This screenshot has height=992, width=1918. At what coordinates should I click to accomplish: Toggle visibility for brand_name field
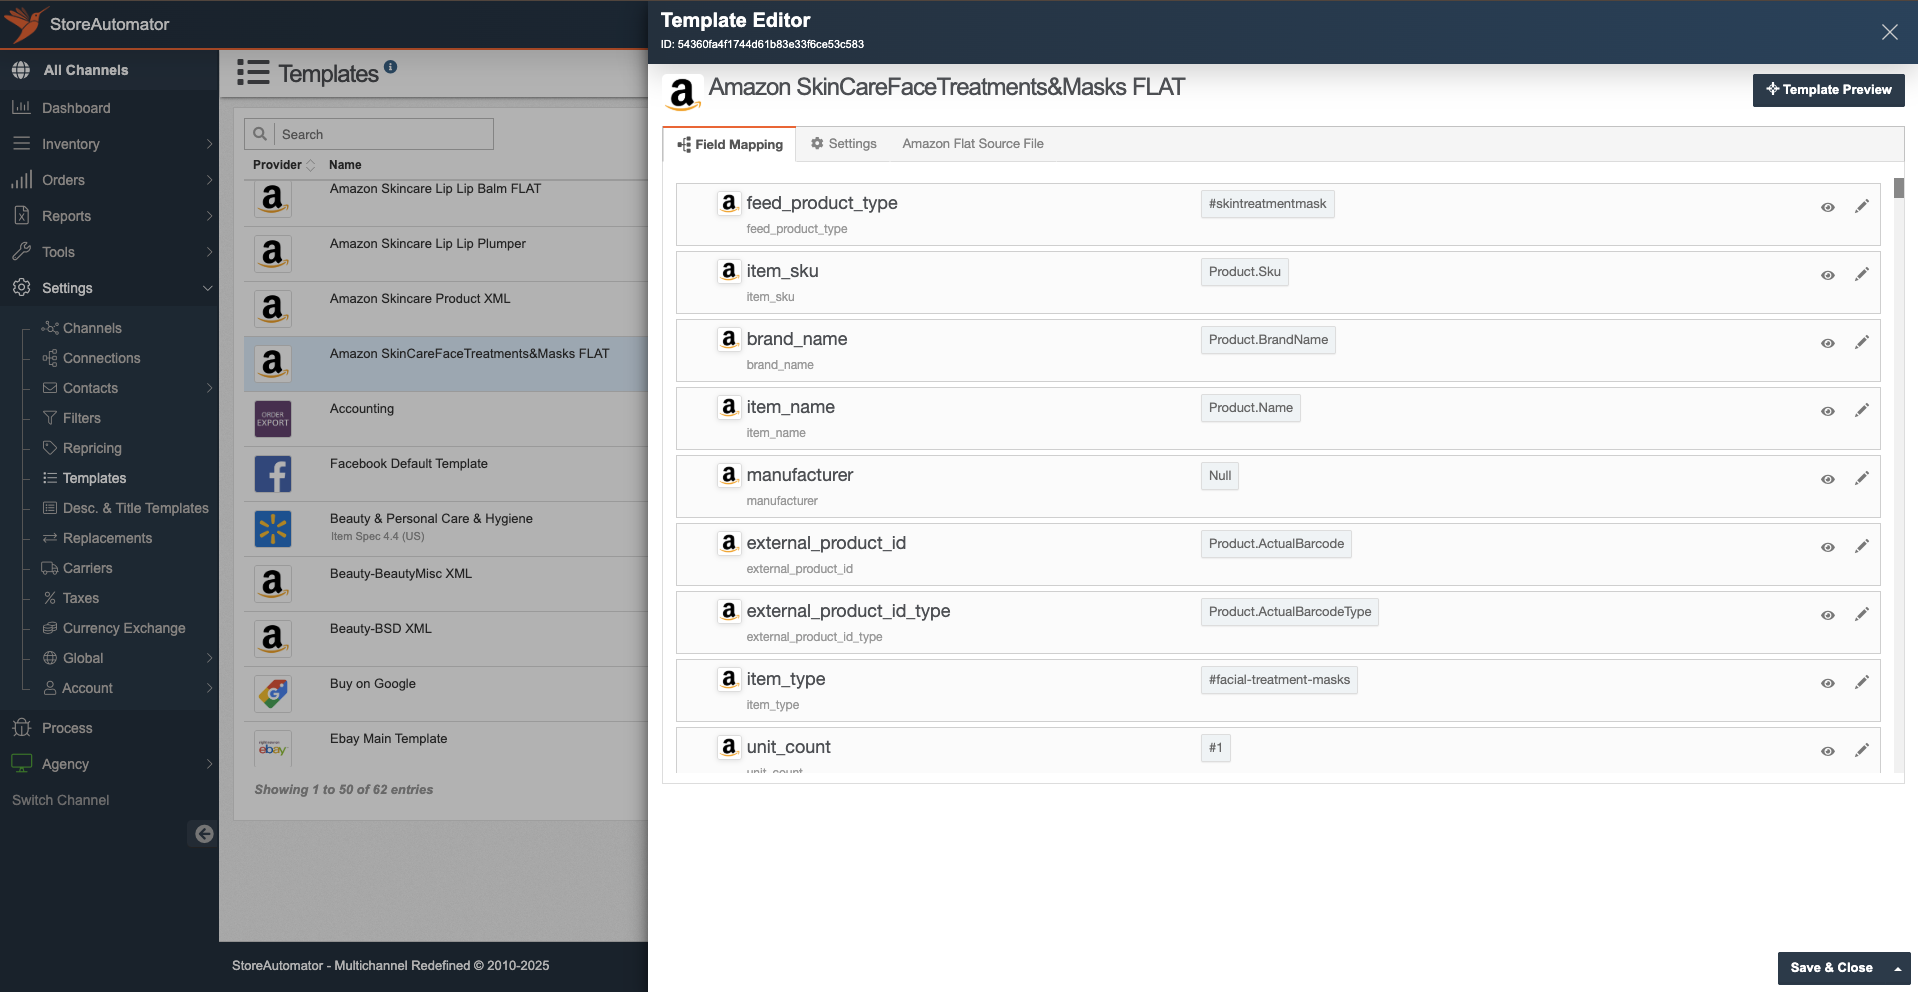pos(1828,342)
